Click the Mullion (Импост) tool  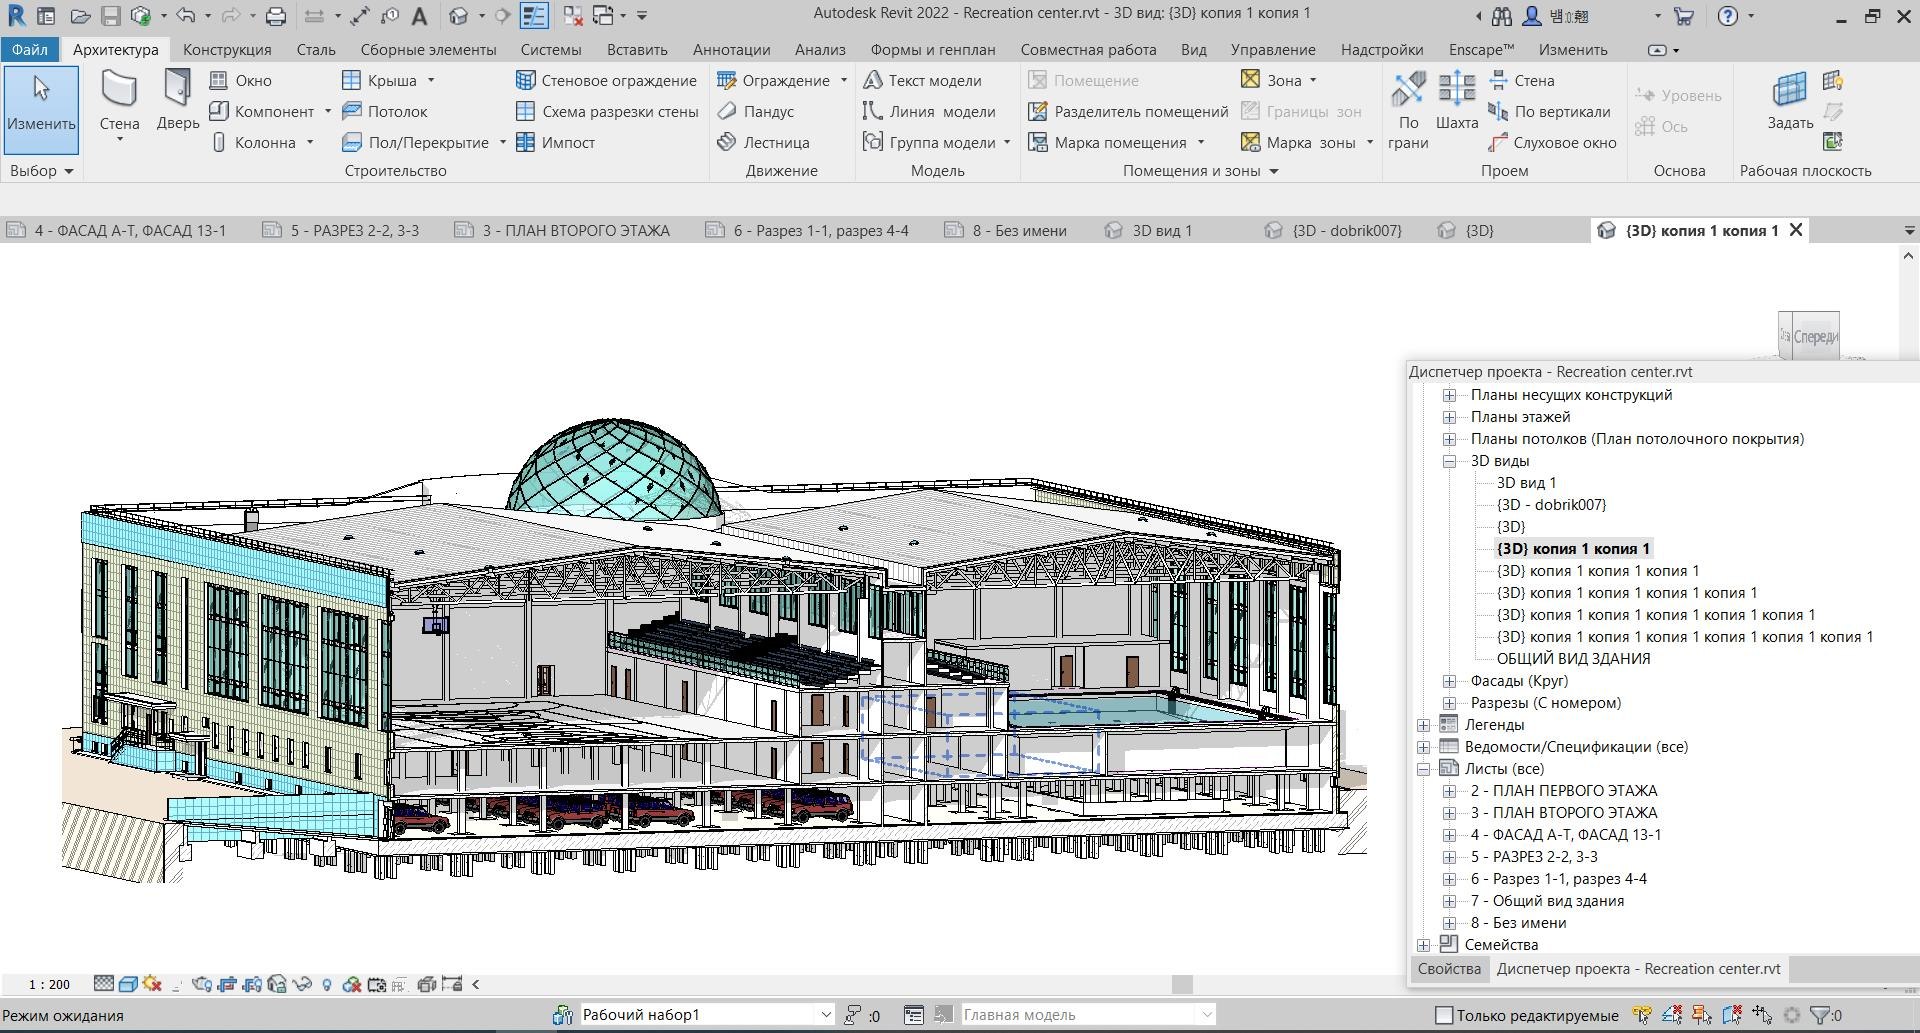click(x=555, y=142)
